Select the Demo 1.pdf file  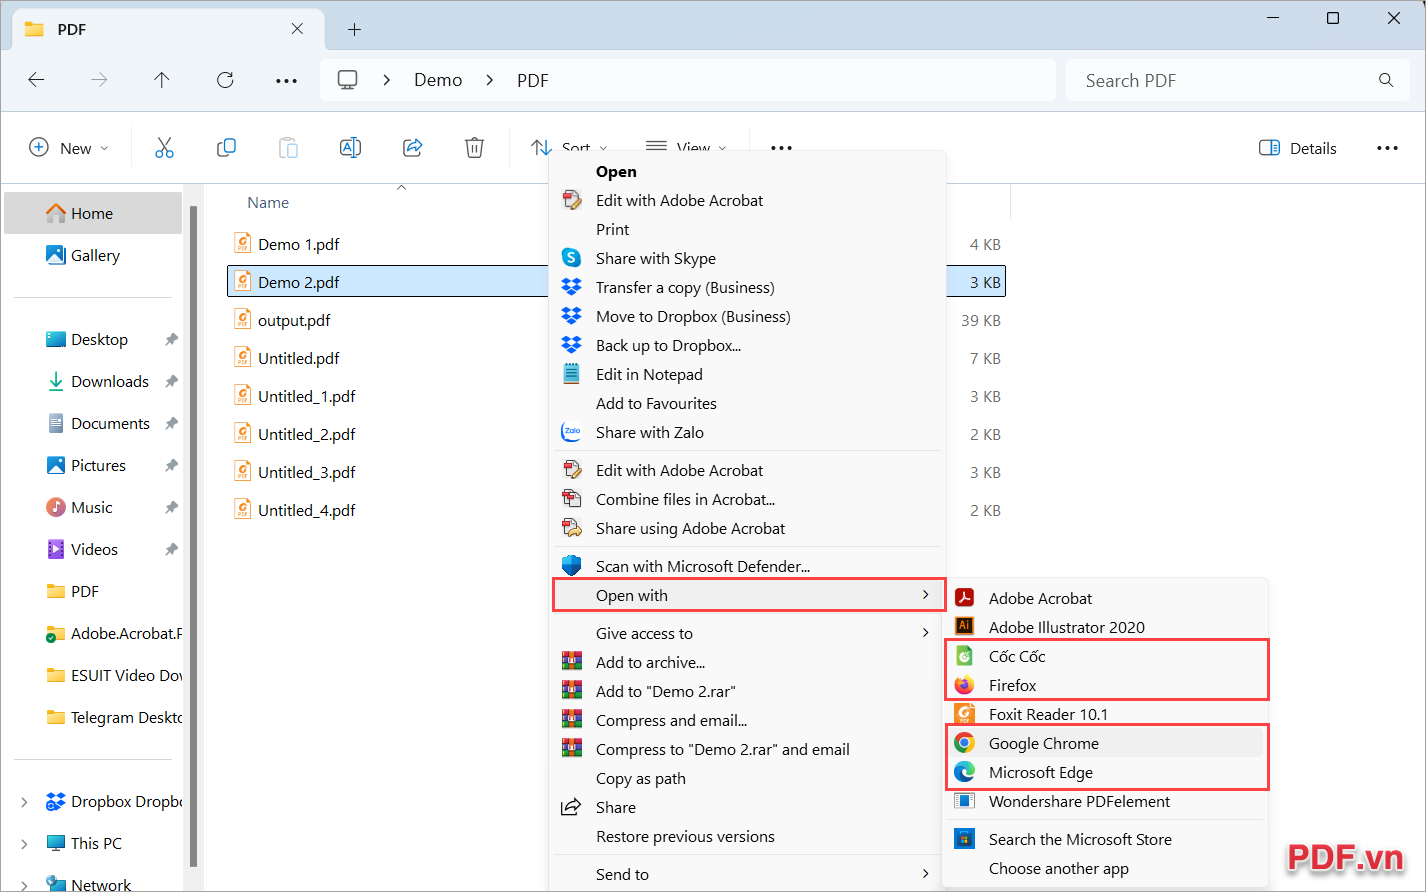[299, 244]
